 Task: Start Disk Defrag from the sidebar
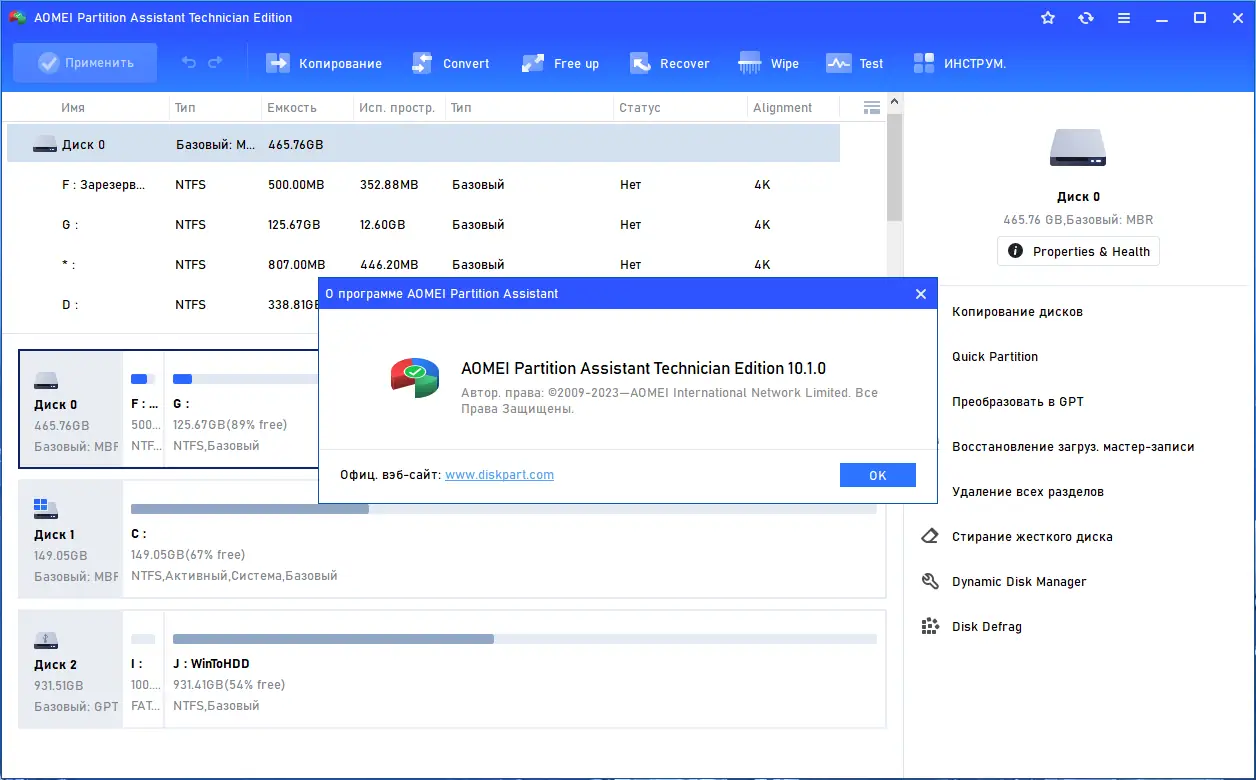click(x=986, y=626)
